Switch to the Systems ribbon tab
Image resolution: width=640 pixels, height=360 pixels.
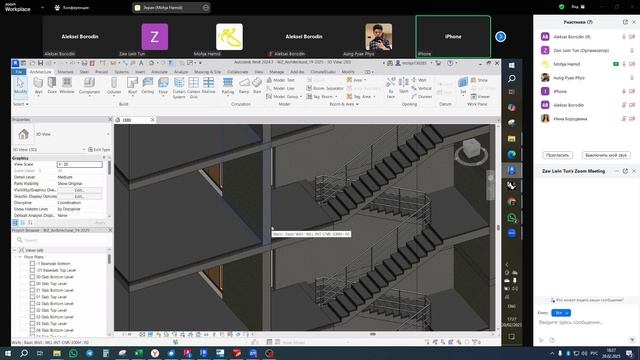121,72
